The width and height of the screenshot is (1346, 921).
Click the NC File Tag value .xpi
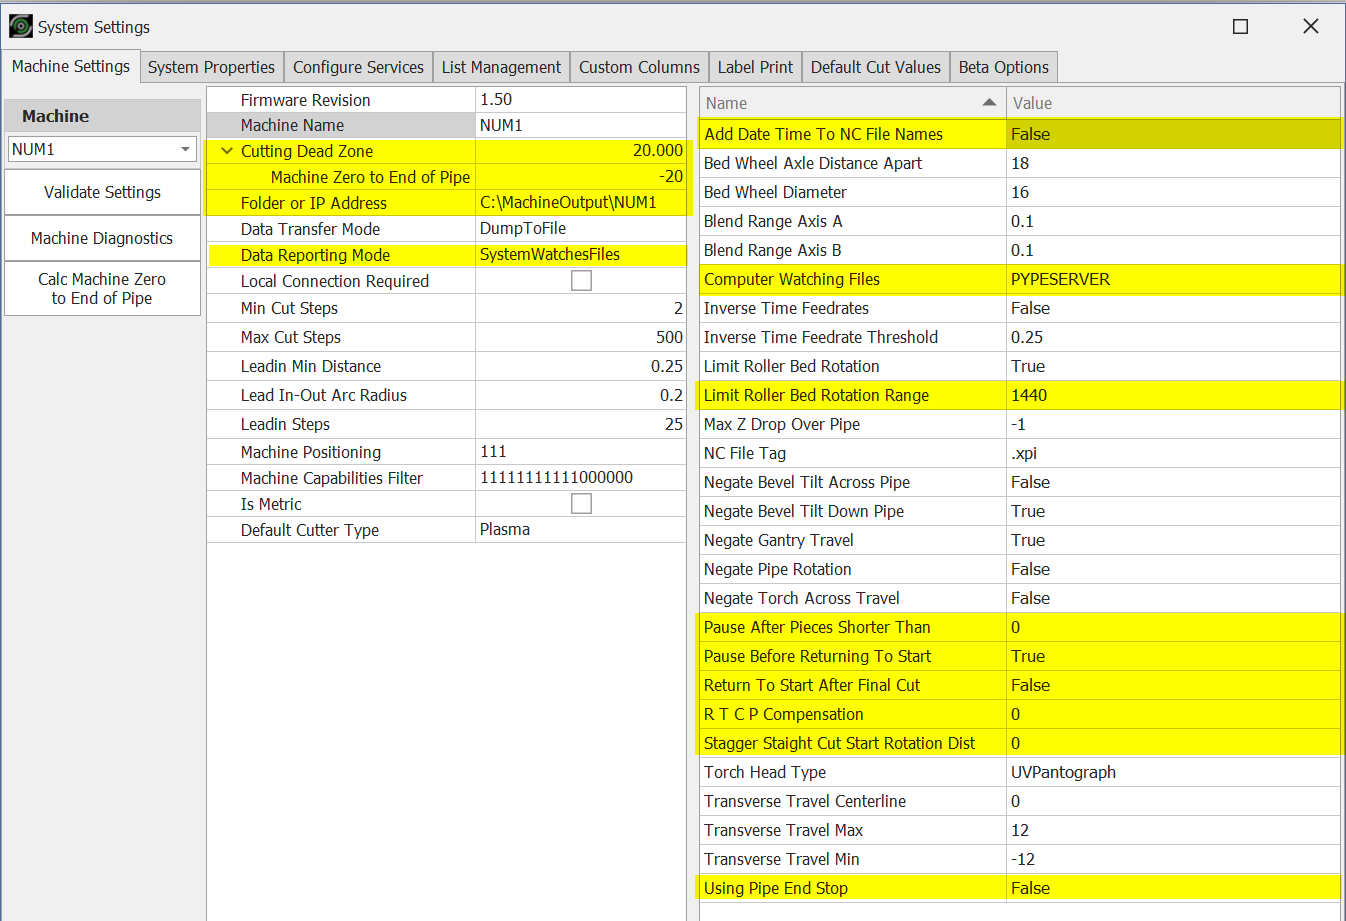(x=1173, y=453)
